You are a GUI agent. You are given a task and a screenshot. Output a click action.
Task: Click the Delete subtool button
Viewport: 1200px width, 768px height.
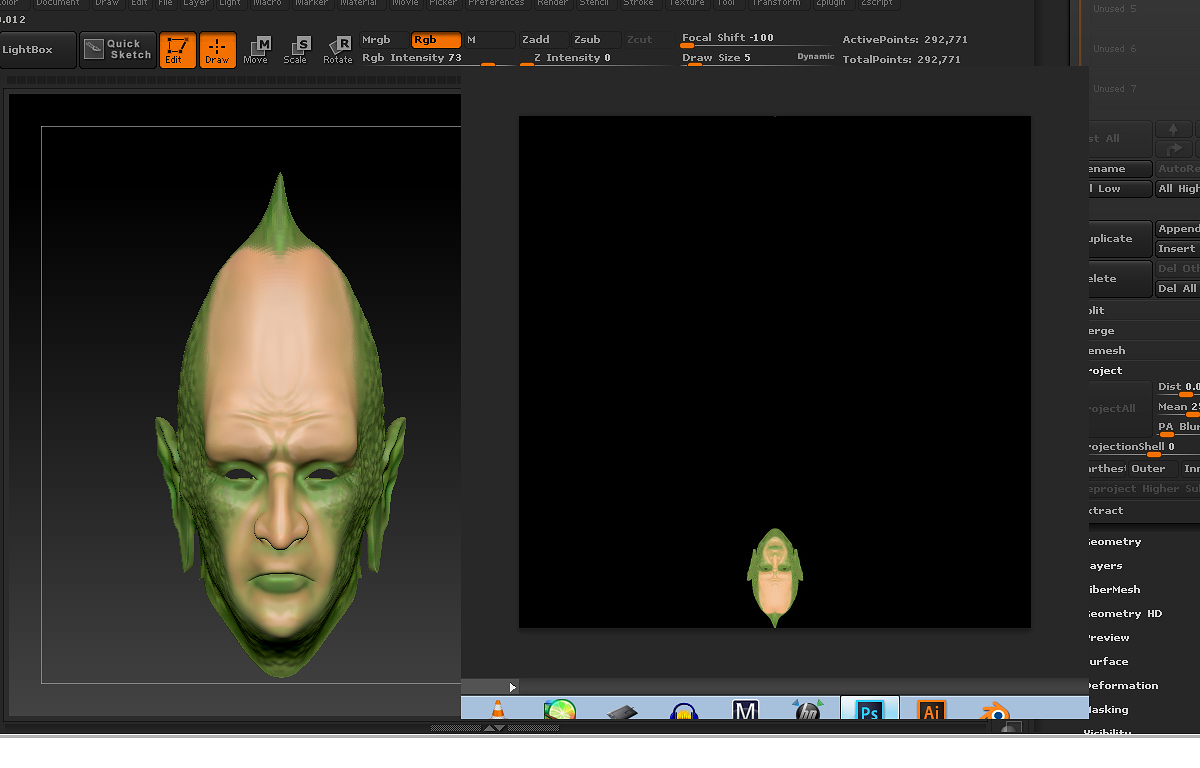[x=1120, y=279]
